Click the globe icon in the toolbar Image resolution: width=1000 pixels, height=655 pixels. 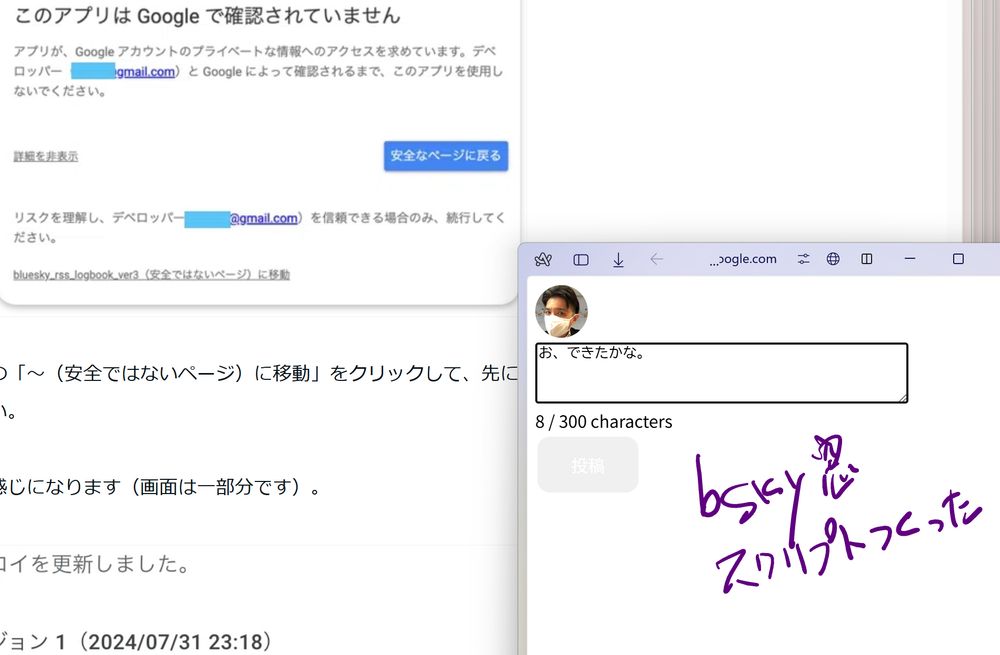[x=833, y=259]
